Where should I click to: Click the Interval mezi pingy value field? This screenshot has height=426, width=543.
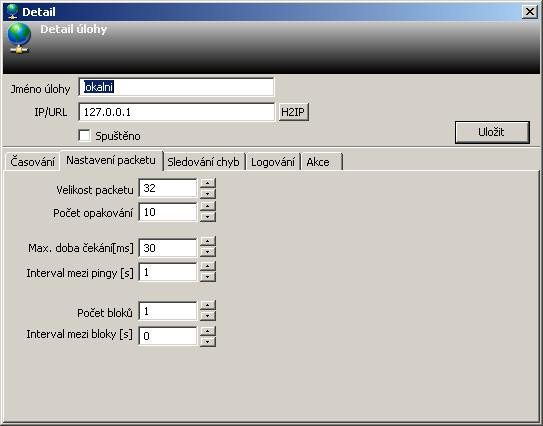(x=168, y=272)
